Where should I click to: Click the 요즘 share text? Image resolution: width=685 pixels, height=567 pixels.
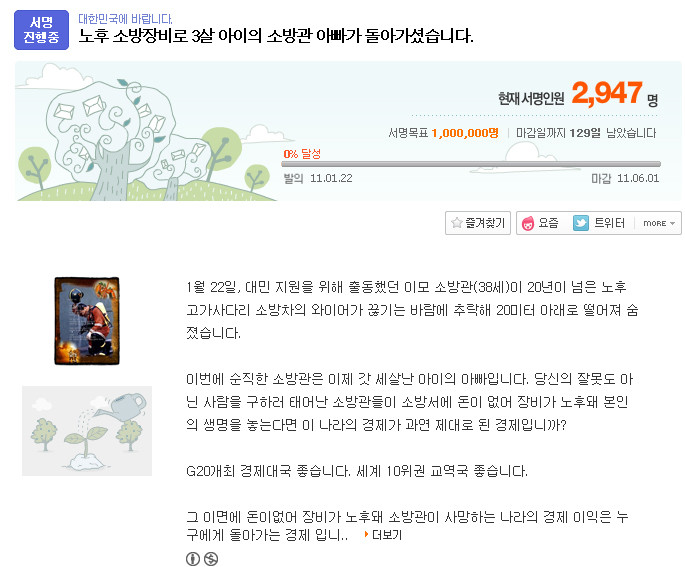[x=548, y=223]
